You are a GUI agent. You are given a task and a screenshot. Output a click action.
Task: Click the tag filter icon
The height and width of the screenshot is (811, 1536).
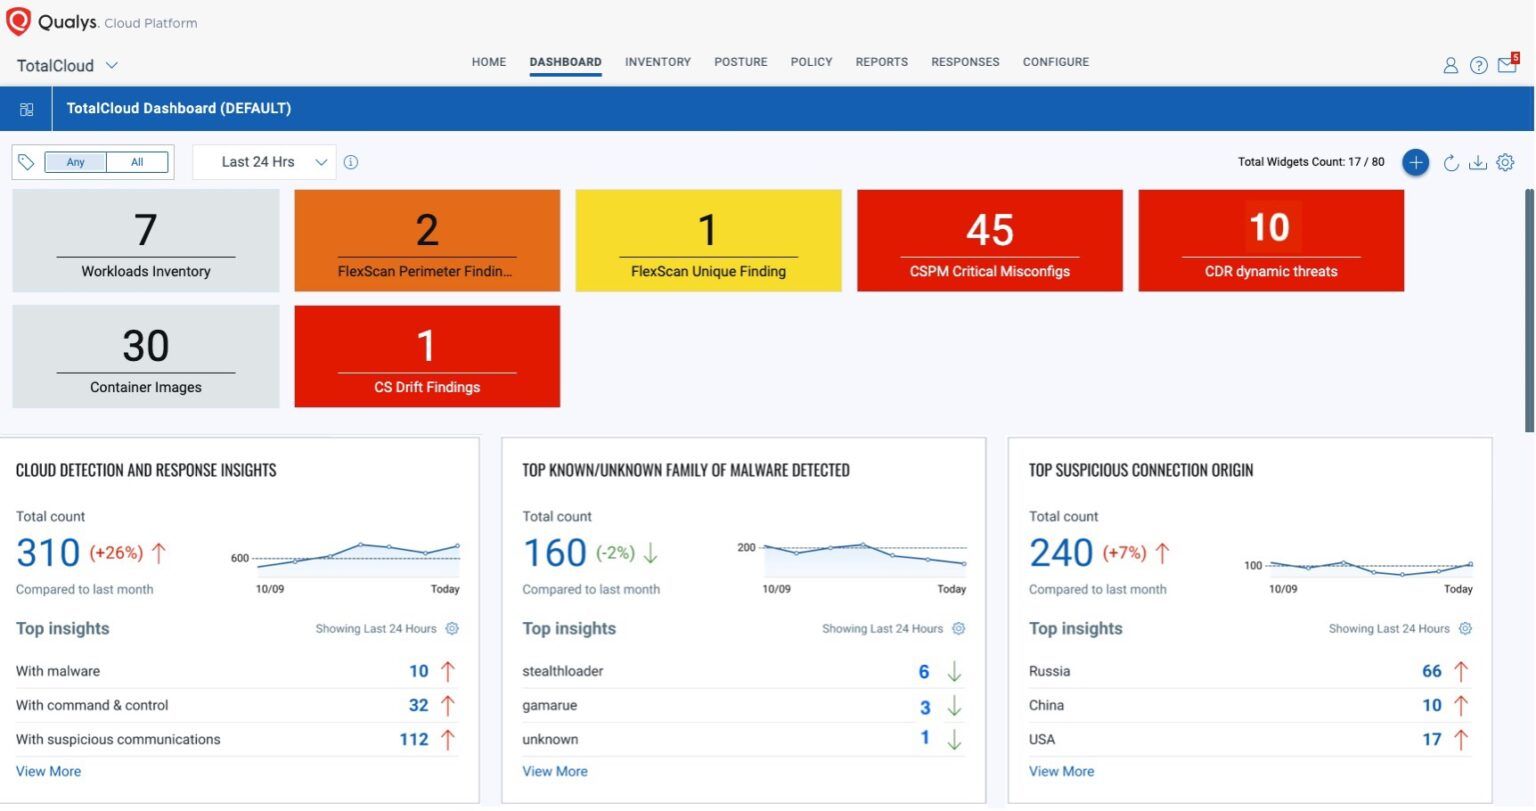(27, 161)
